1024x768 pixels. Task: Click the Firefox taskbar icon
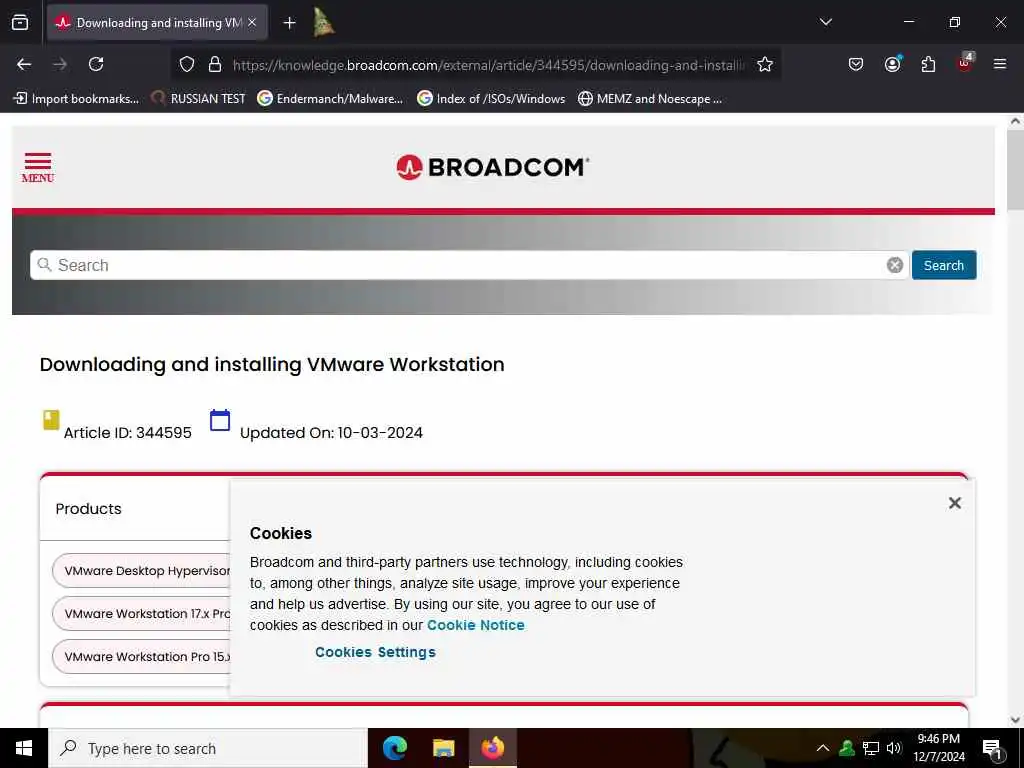(493, 748)
